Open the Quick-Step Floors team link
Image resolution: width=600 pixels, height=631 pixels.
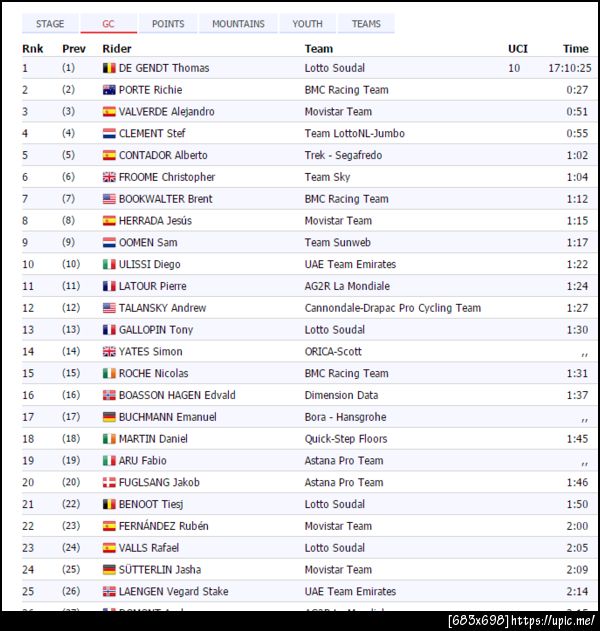point(345,439)
